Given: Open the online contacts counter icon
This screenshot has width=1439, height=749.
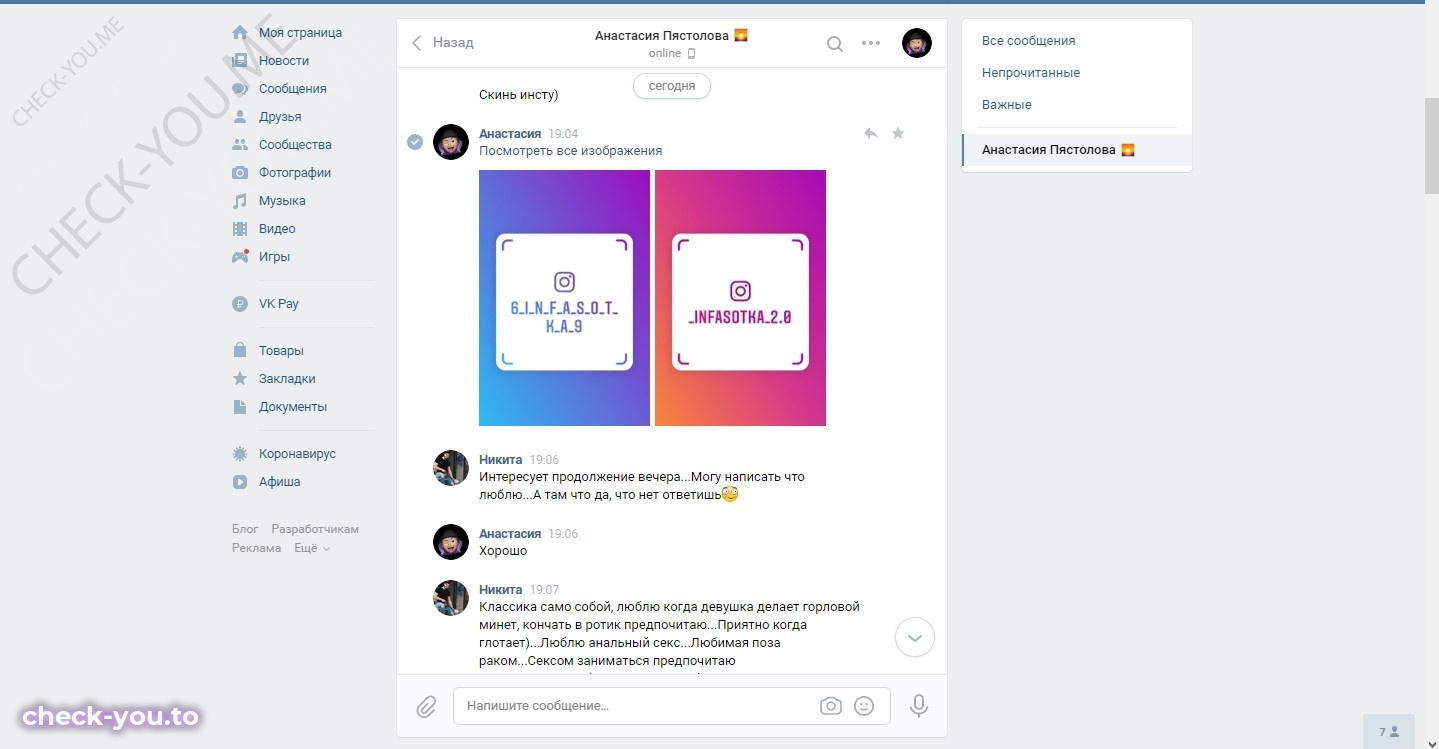Looking at the screenshot, I should (x=1390, y=732).
